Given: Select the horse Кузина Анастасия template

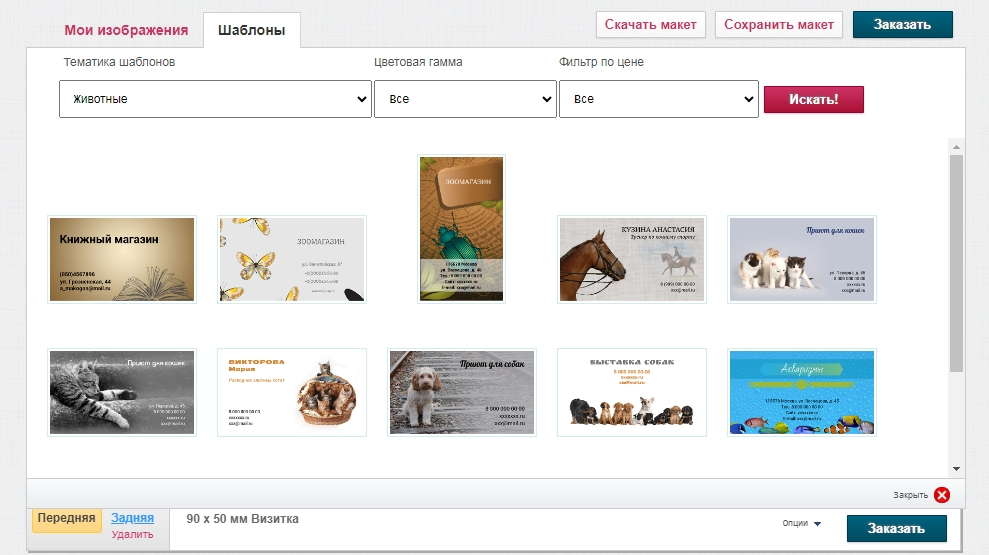Looking at the screenshot, I should 632,259.
